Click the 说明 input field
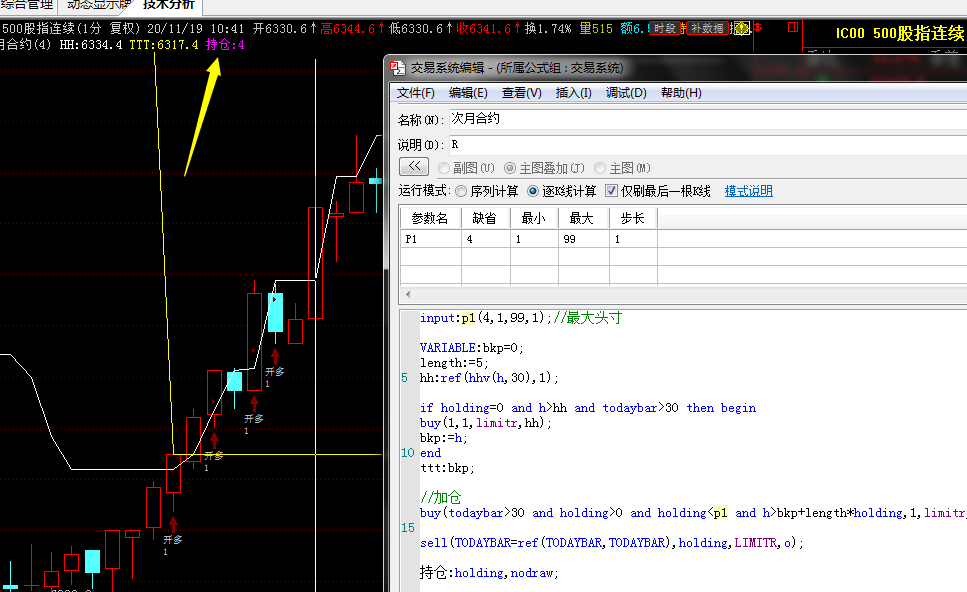This screenshot has height=592, width=967. point(708,145)
